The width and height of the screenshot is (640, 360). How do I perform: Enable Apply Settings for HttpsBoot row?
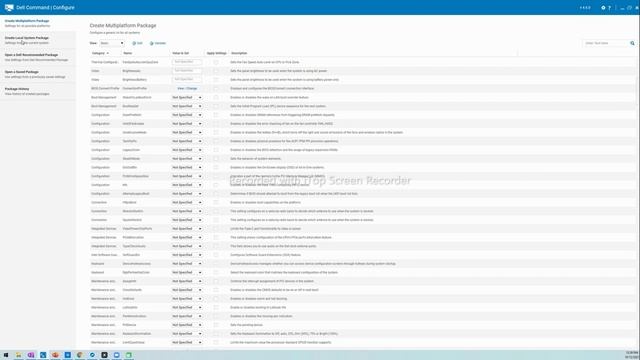point(216,202)
